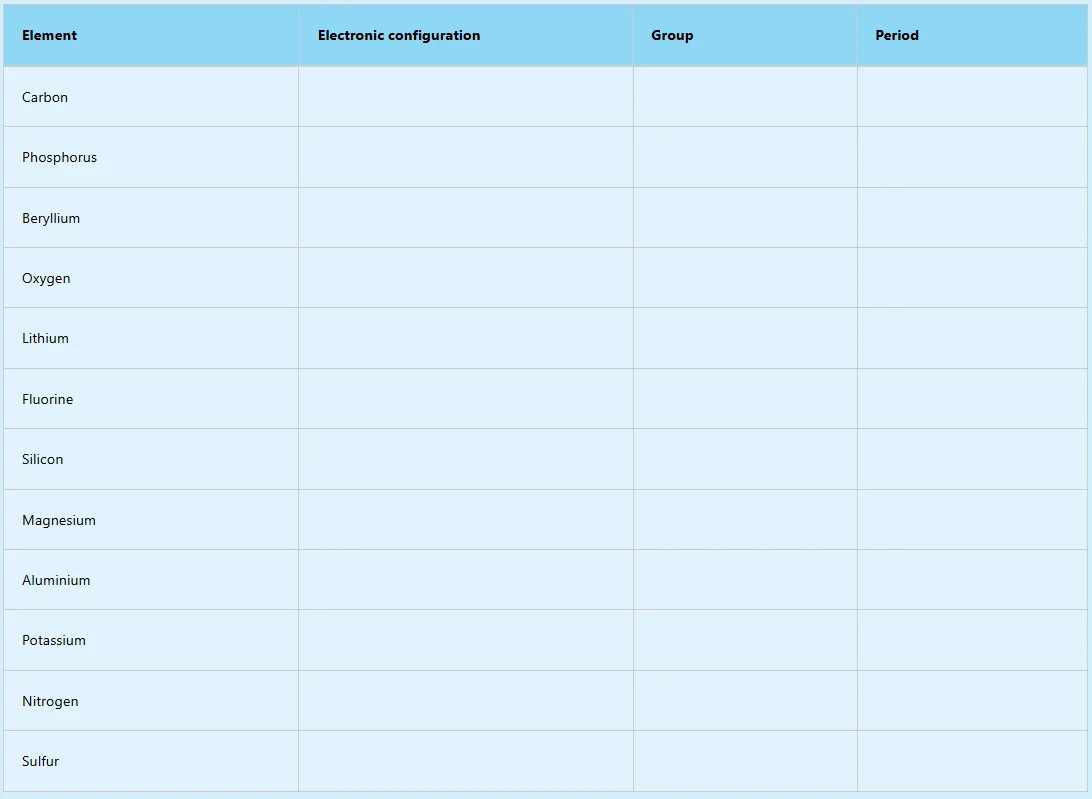Click Fluorine's electronic configuration cell
The image size is (1092, 799).
click(x=466, y=399)
